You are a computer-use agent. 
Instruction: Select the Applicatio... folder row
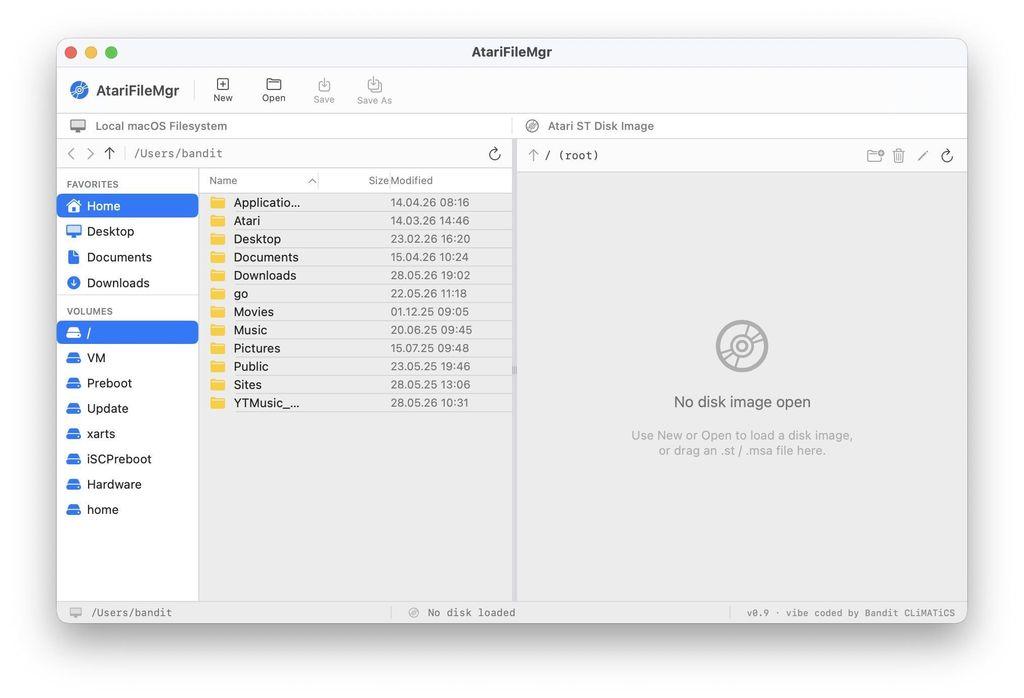357,202
